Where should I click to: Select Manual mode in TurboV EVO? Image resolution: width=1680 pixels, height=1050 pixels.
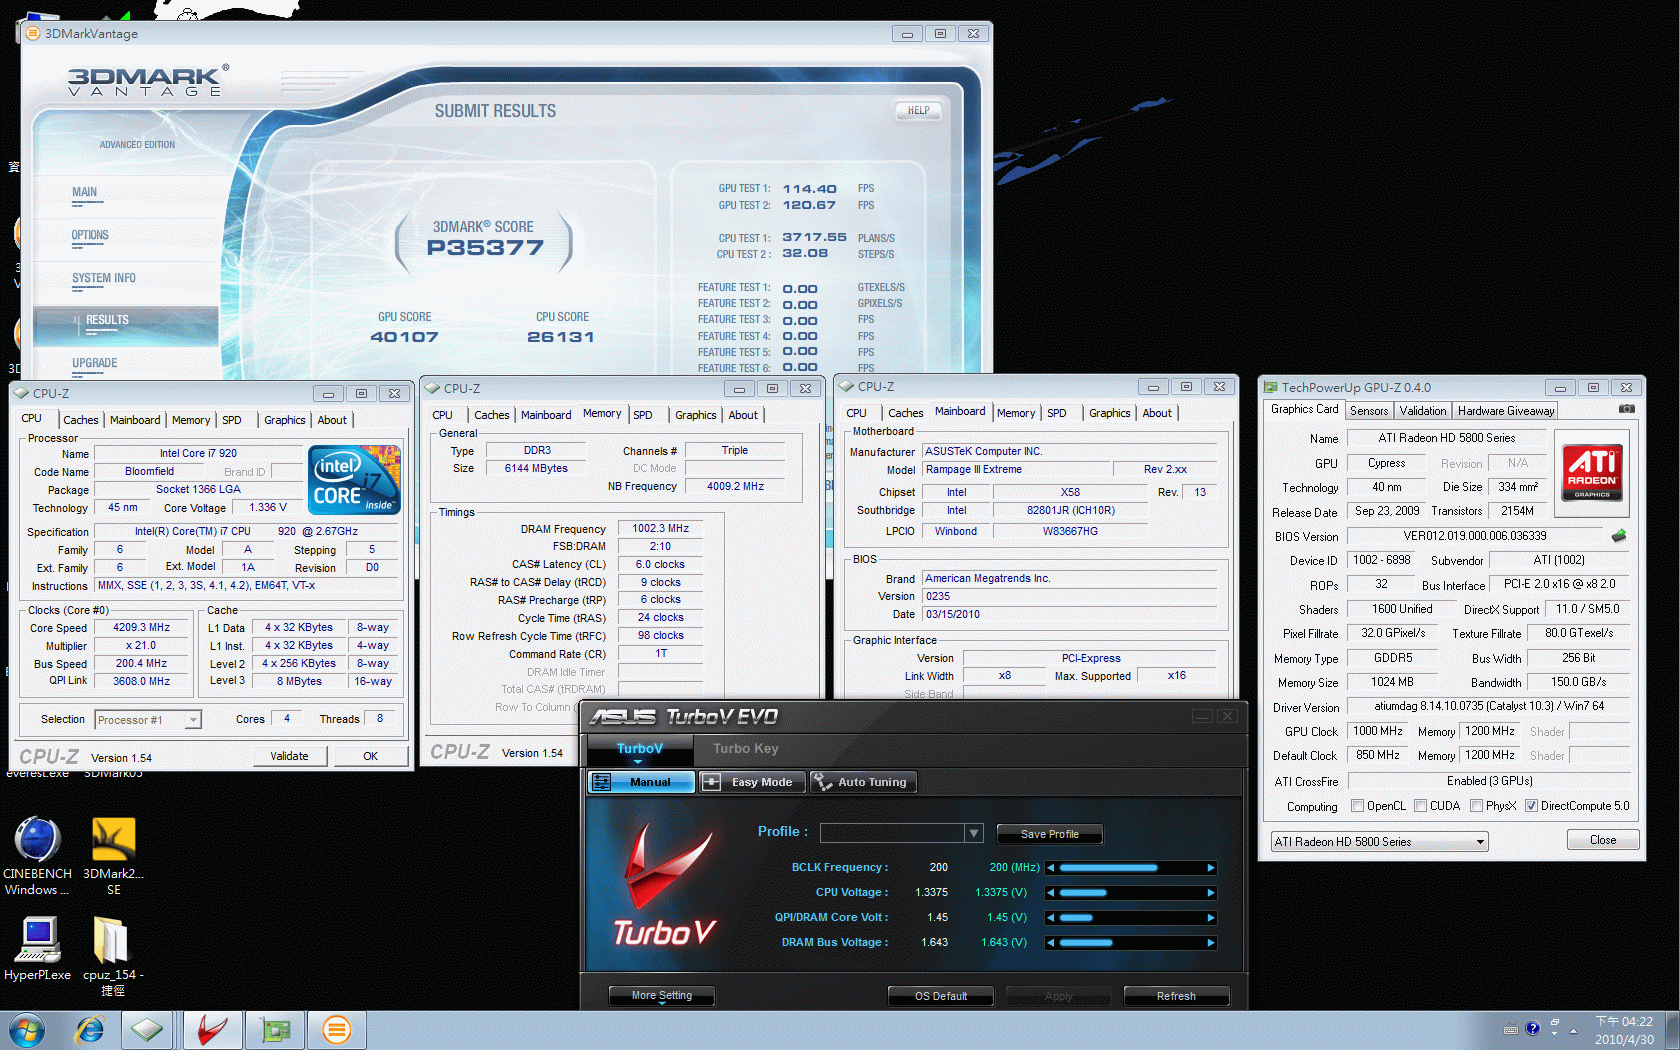(x=641, y=782)
